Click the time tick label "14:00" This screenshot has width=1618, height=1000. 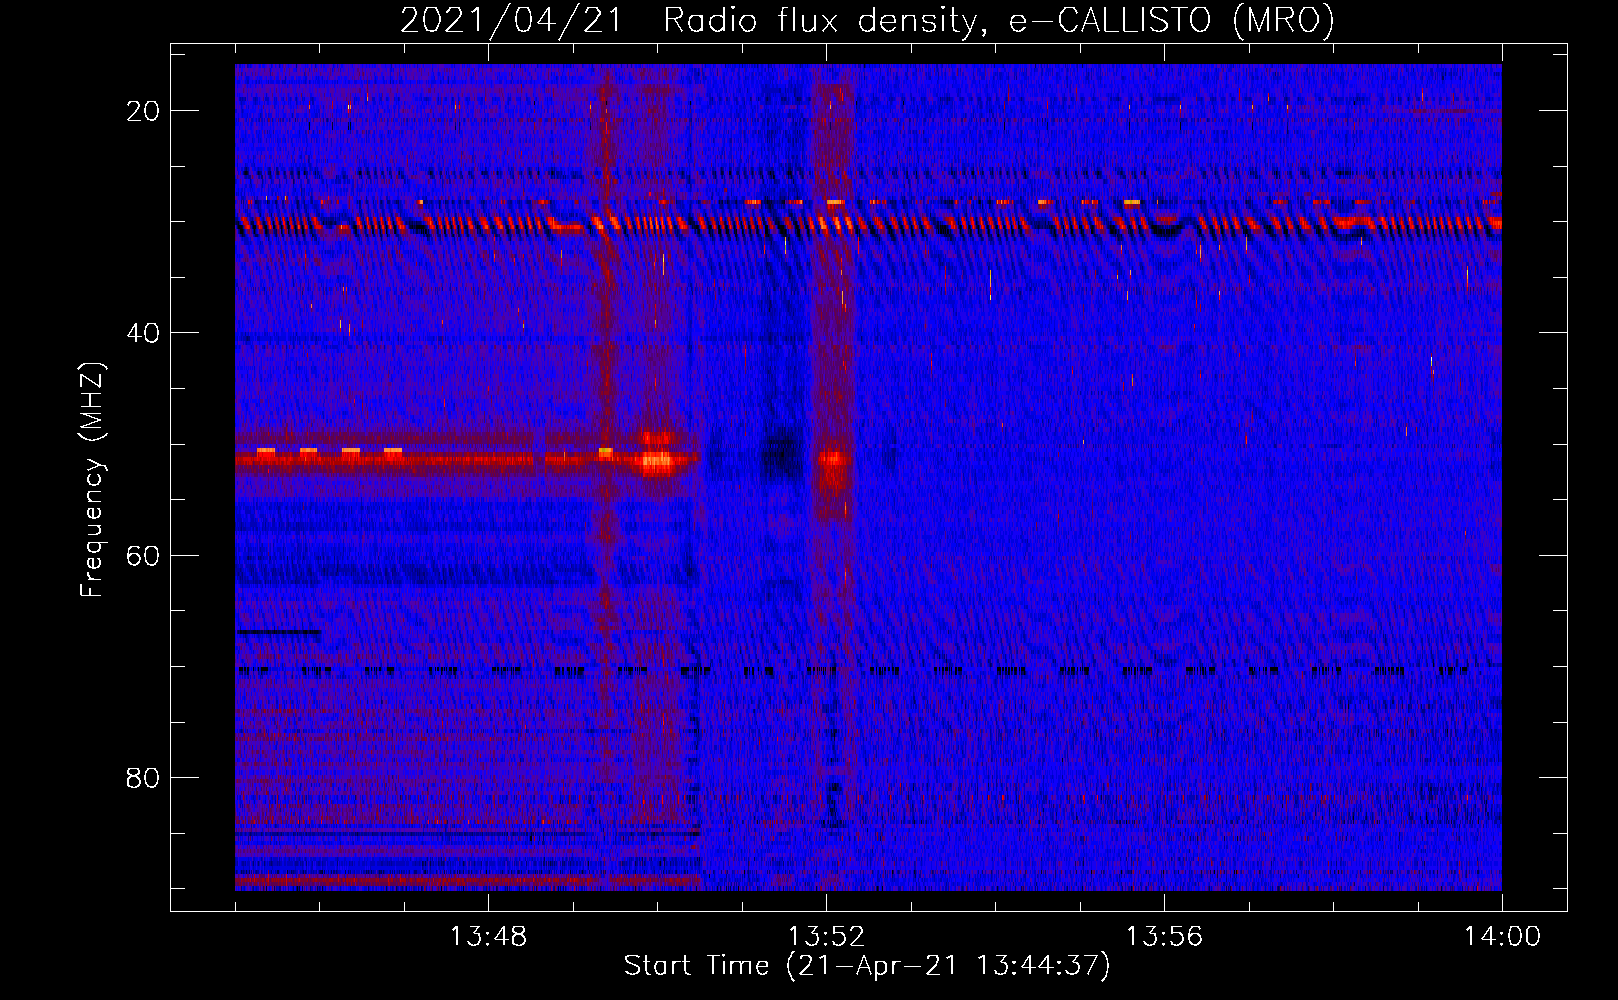click(x=1502, y=937)
